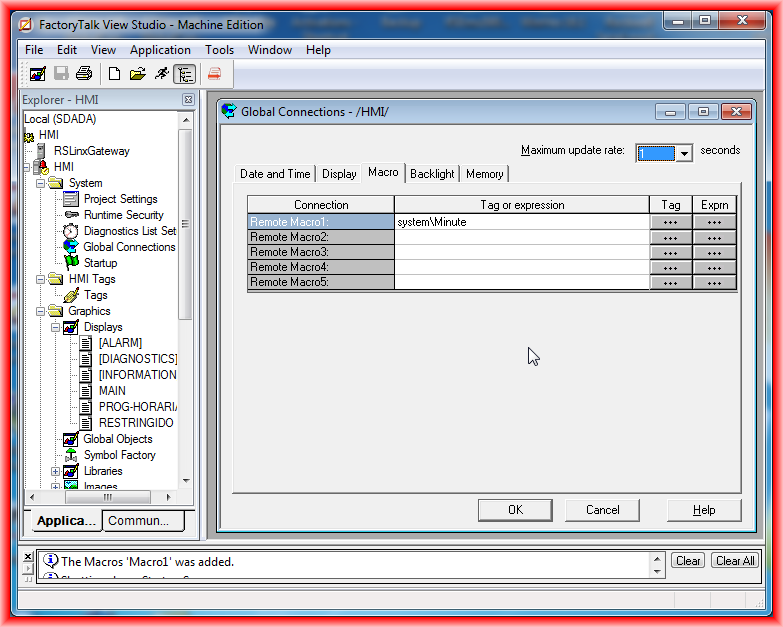Click the Remote Macro2 expression field
Screen dimensions: 783x627
coord(521,237)
